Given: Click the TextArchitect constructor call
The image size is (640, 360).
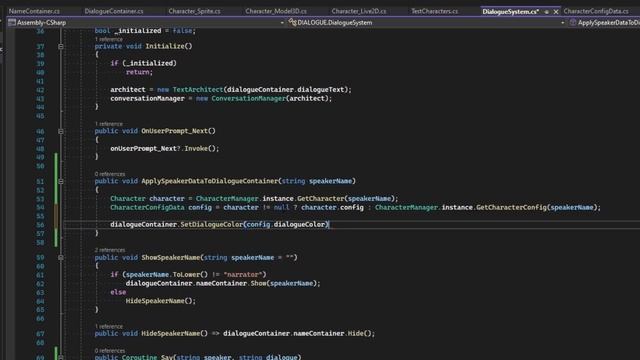Looking at the screenshot, I should click(262, 89).
